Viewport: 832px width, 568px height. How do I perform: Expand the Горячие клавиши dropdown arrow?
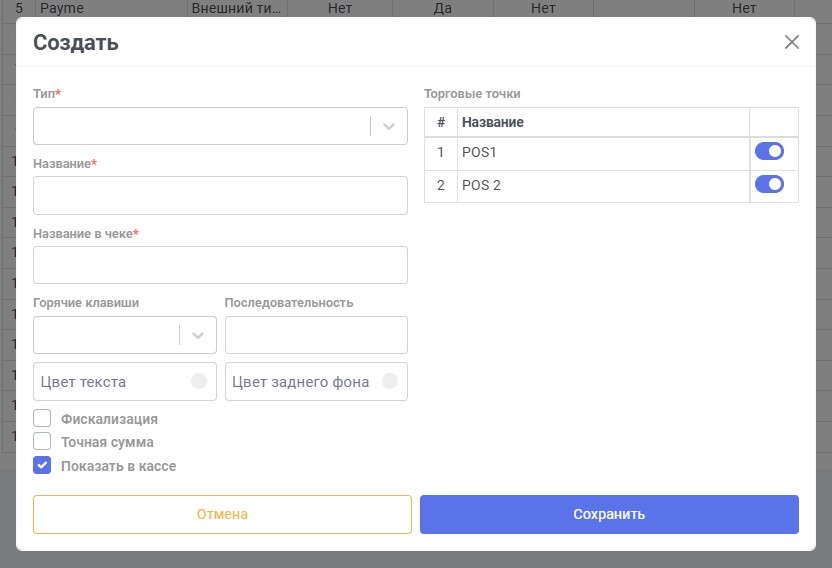(198, 335)
